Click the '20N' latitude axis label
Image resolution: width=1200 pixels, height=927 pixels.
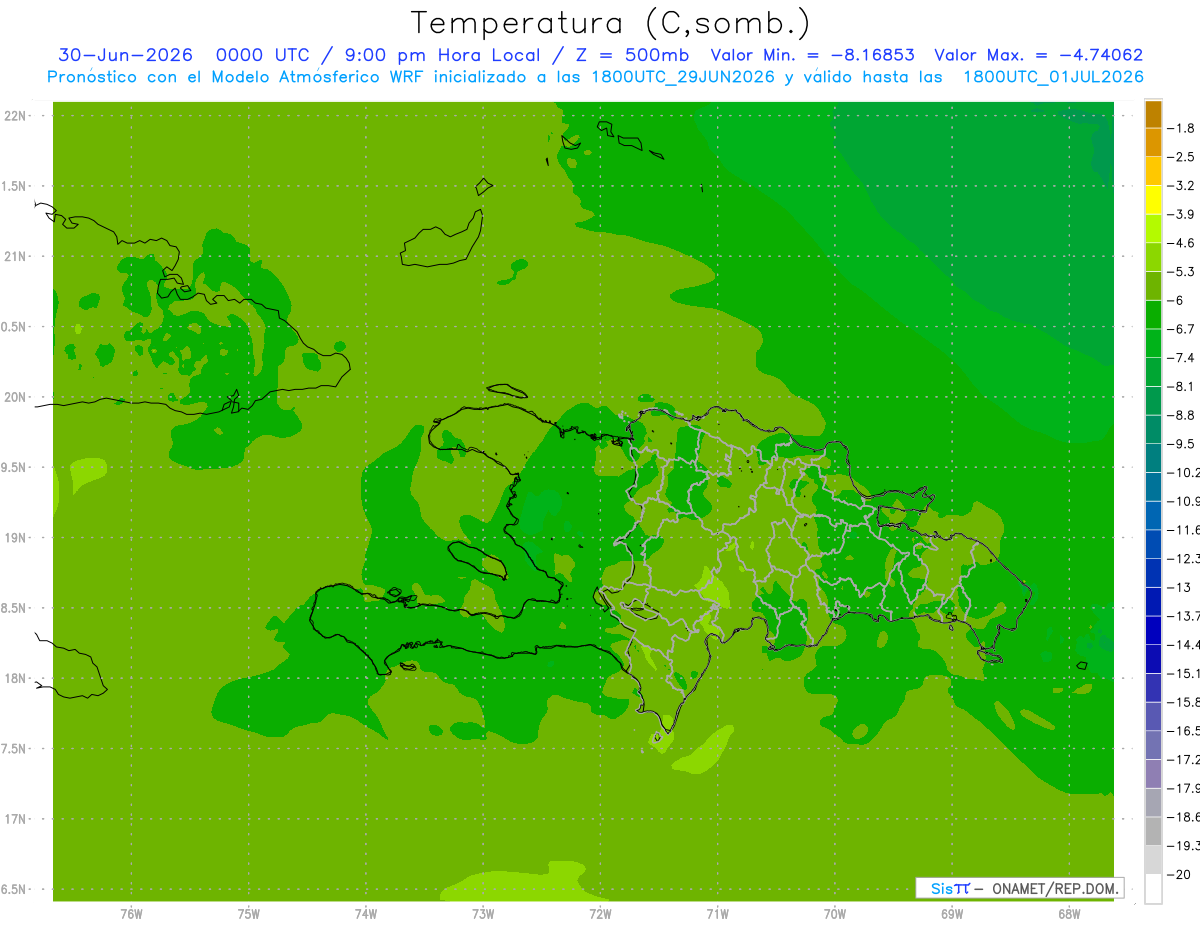17,397
